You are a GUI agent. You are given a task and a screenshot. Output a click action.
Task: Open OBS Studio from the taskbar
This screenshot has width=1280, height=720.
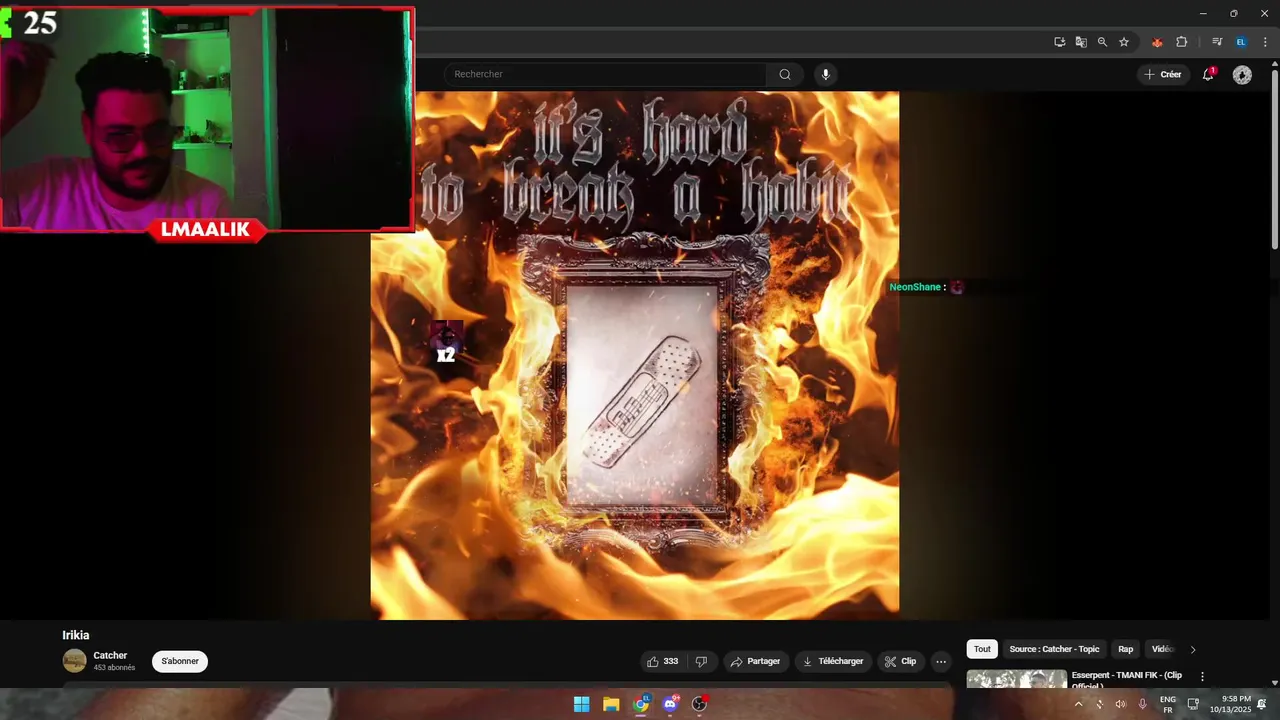(699, 704)
